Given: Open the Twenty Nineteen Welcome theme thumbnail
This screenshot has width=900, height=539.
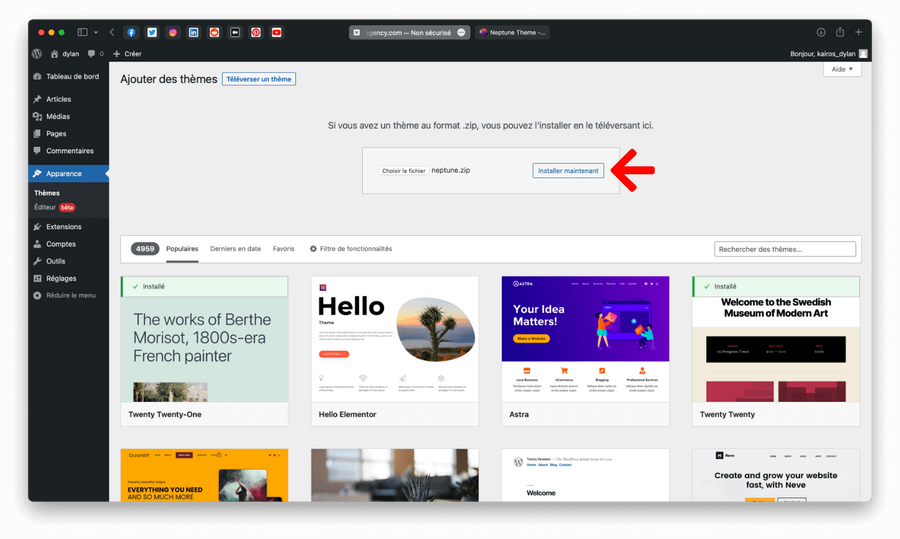Looking at the screenshot, I should (x=585, y=475).
